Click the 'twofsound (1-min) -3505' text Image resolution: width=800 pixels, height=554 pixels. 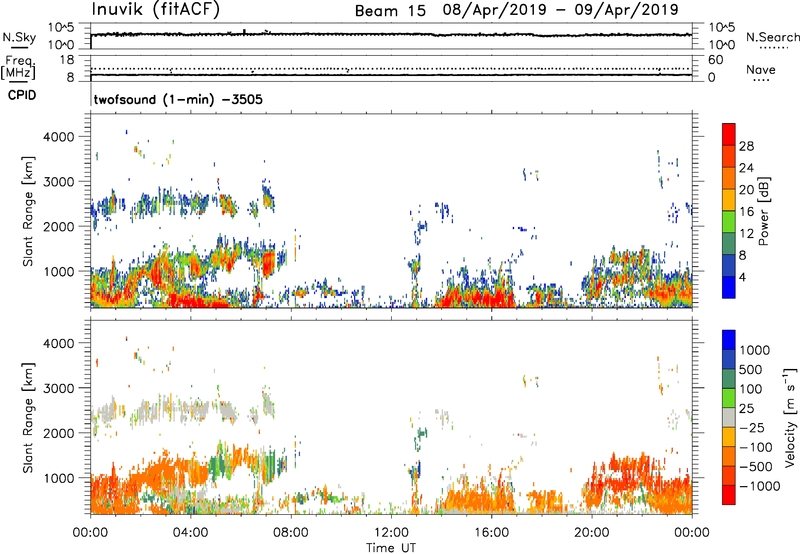click(x=178, y=99)
